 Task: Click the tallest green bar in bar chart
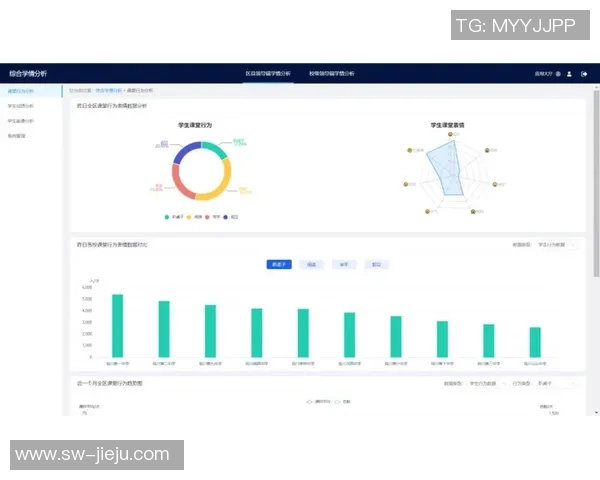coord(117,325)
